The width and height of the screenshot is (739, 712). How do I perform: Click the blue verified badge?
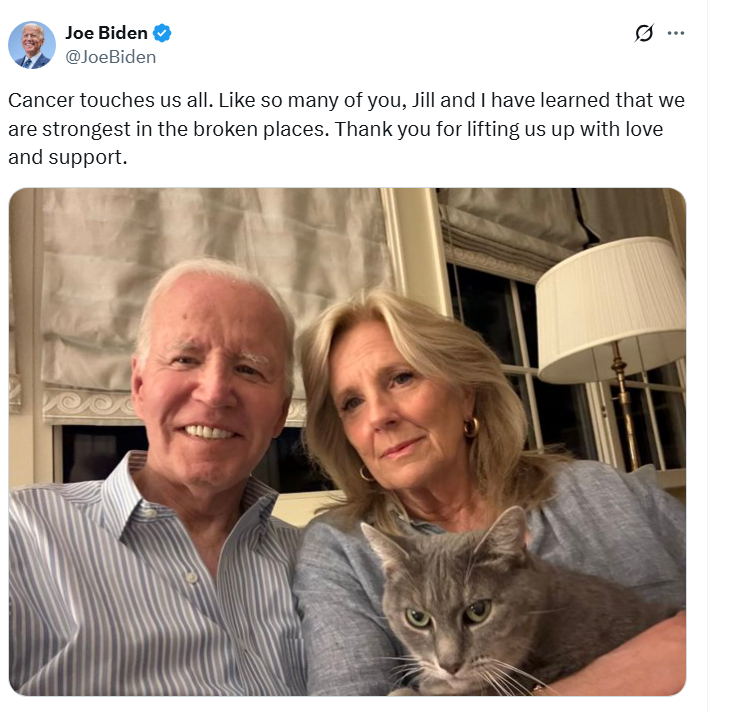point(163,33)
